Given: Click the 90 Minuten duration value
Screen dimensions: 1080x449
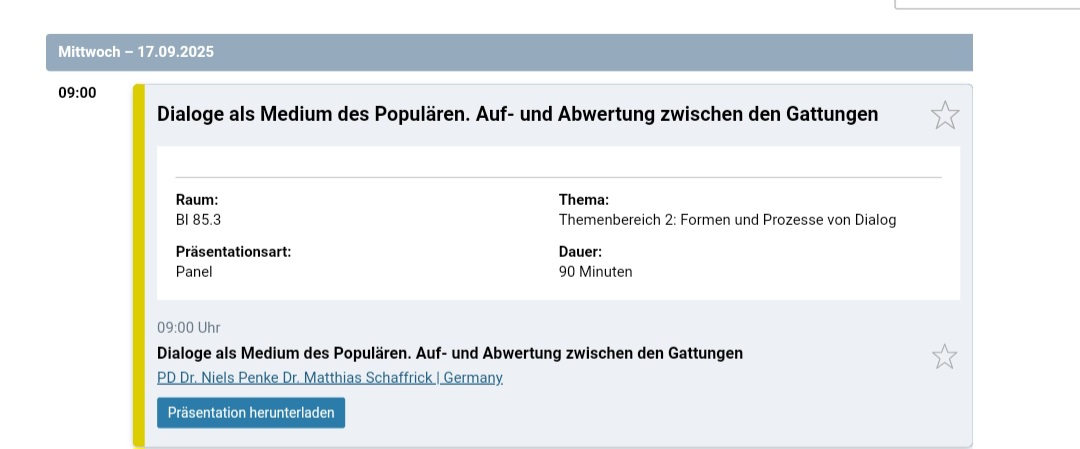Looking at the screenshot, I should (x=595, y=271).
